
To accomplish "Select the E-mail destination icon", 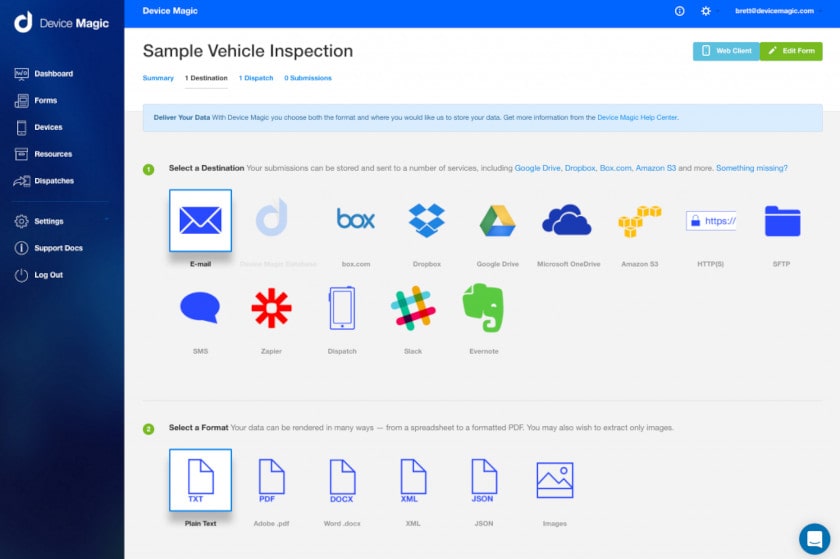I will (200, 220).
